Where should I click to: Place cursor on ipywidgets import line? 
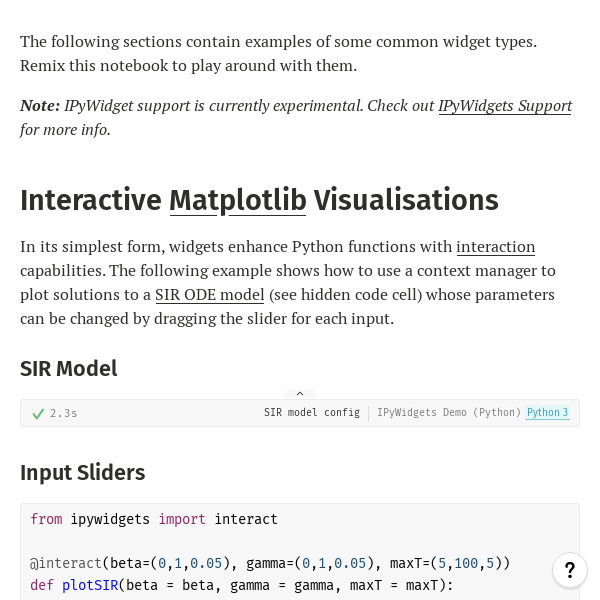point(154,519)
